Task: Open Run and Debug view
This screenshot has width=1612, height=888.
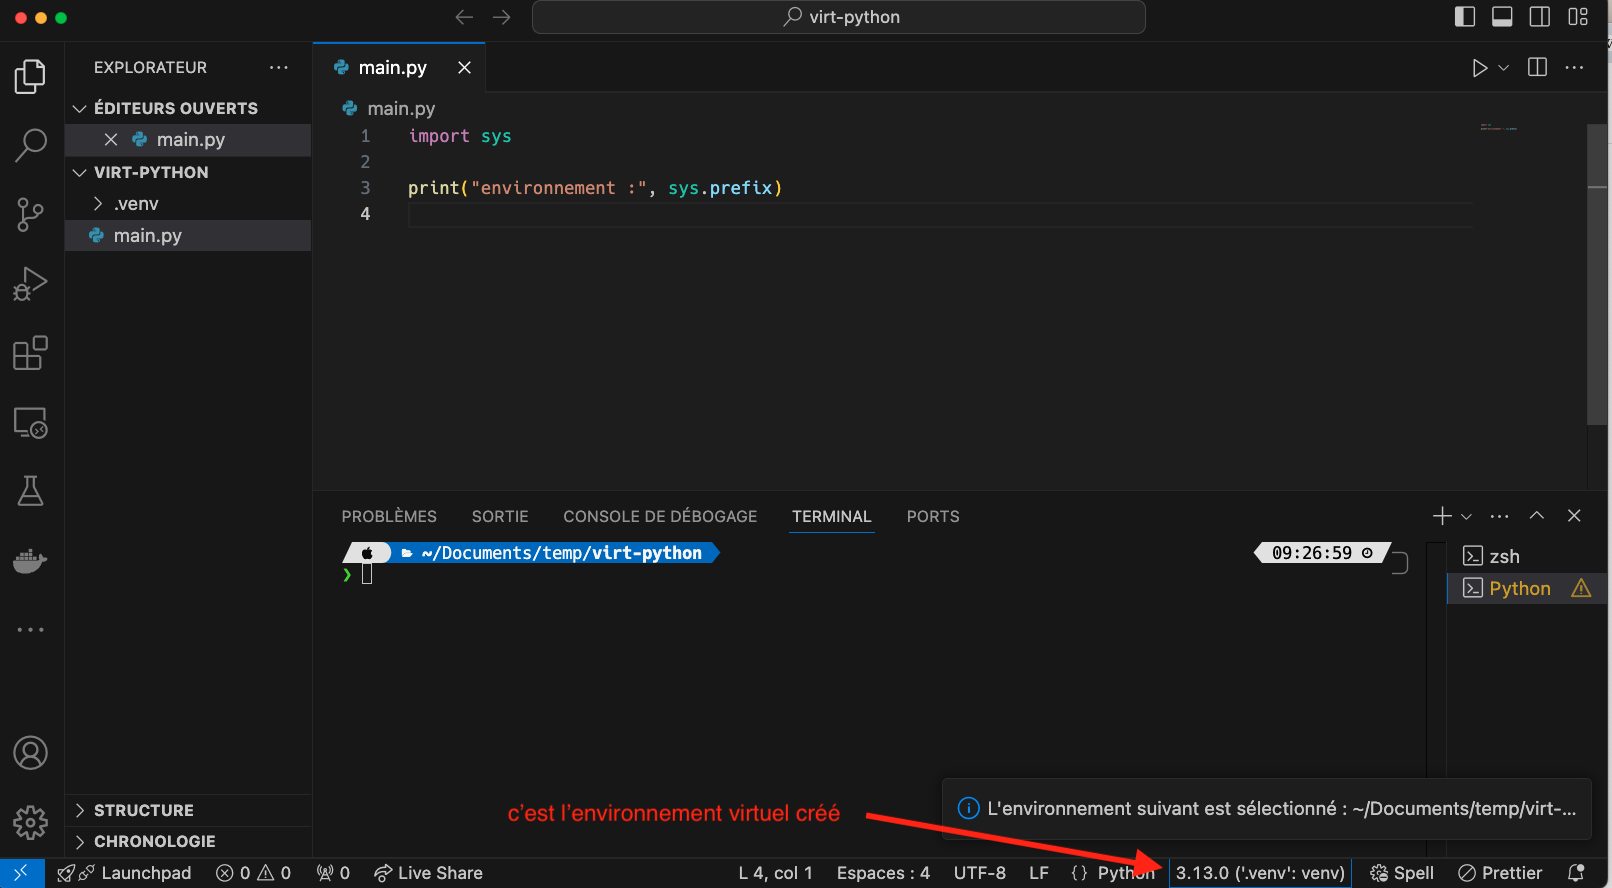Action: (x=30, y=284)
